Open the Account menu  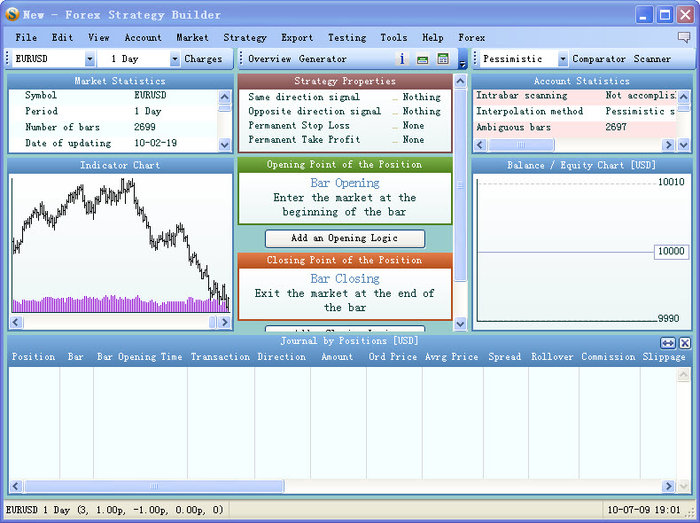143,37
